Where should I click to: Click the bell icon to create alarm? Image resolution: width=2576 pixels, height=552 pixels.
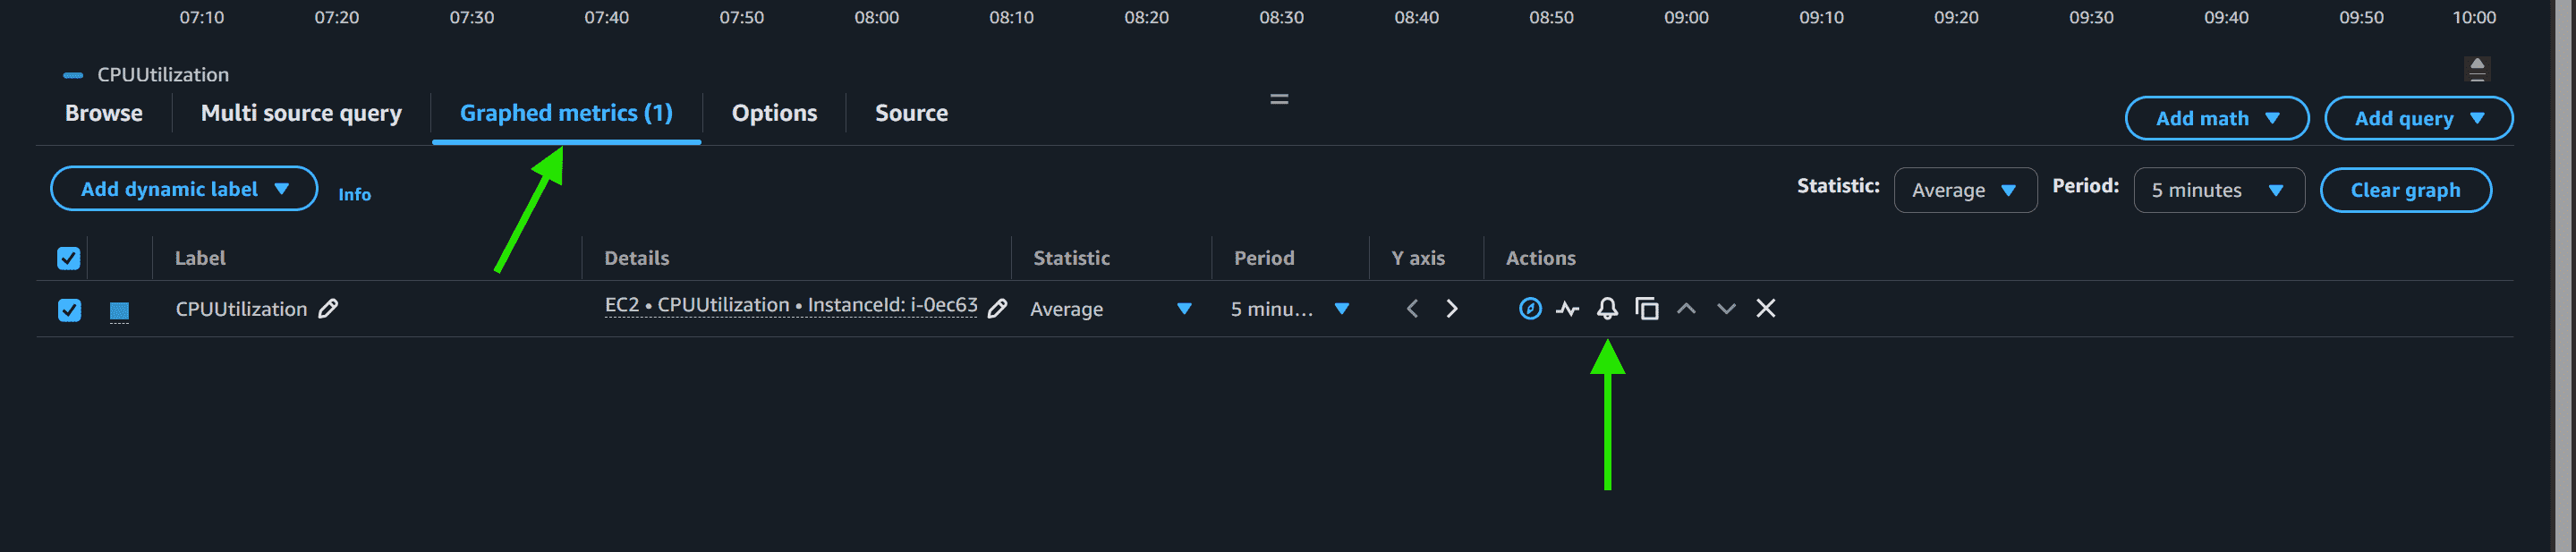pos(1606,309)
